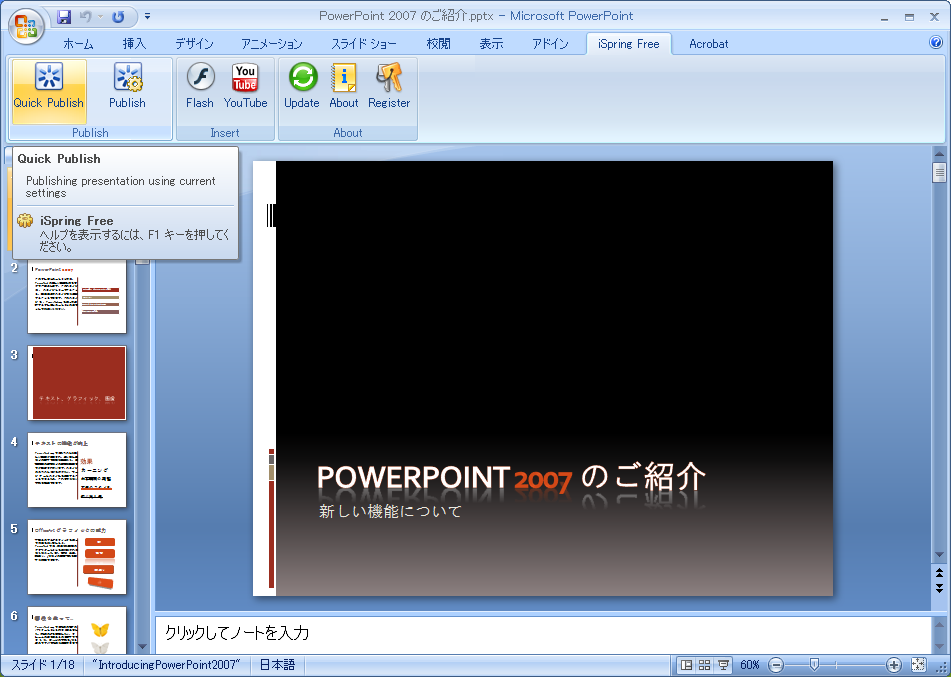
Task: Click the Quick Publish ribbon button
Action: click(49, 91)
